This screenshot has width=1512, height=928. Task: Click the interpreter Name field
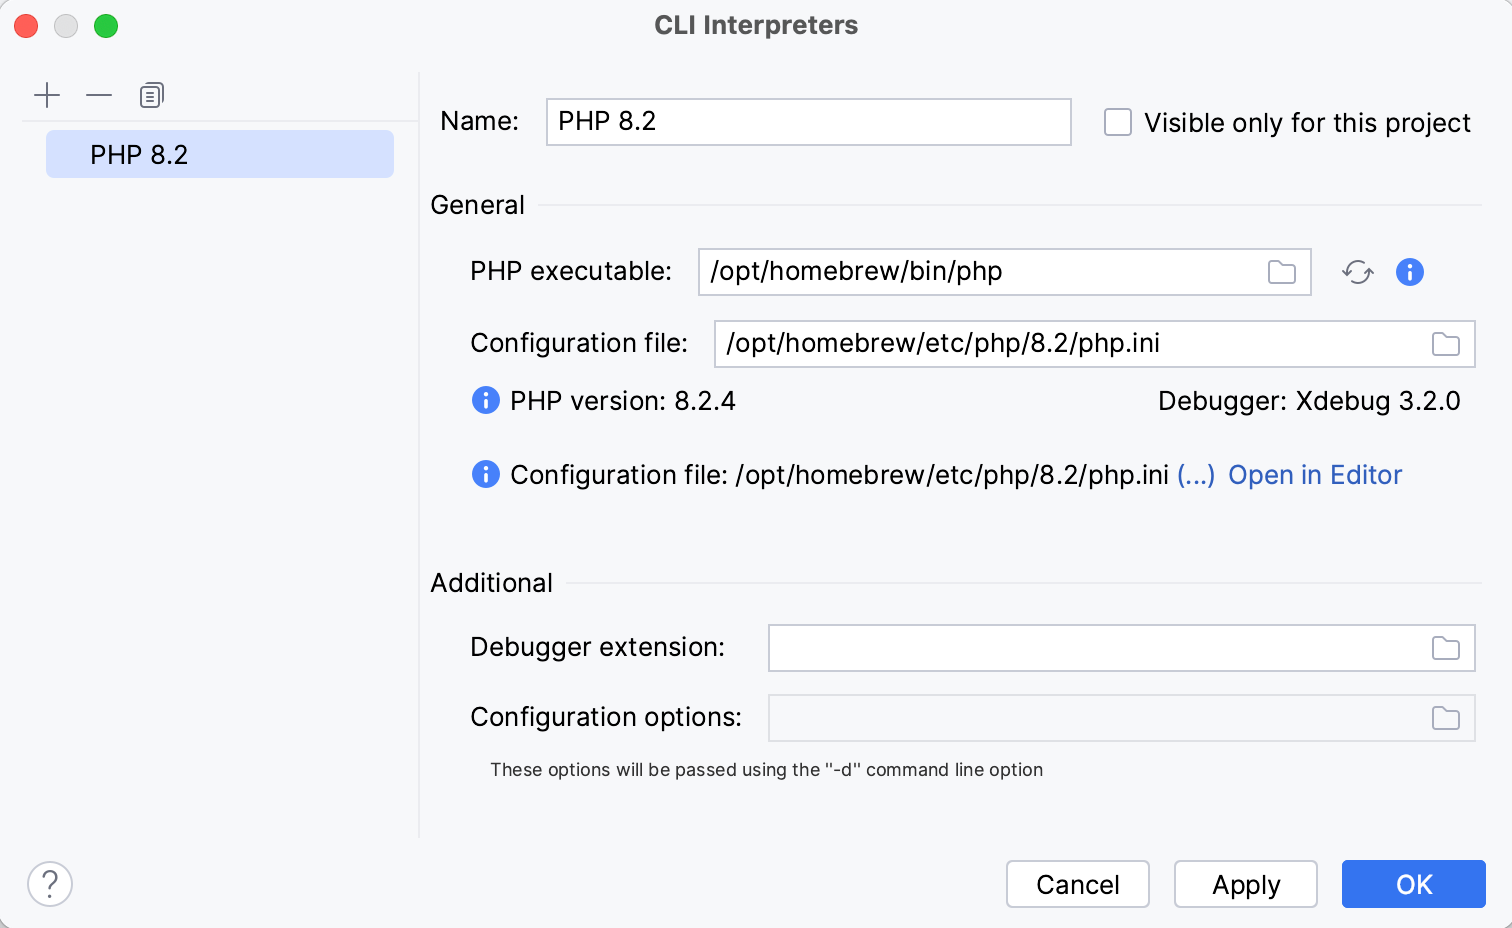coord(808,121)
